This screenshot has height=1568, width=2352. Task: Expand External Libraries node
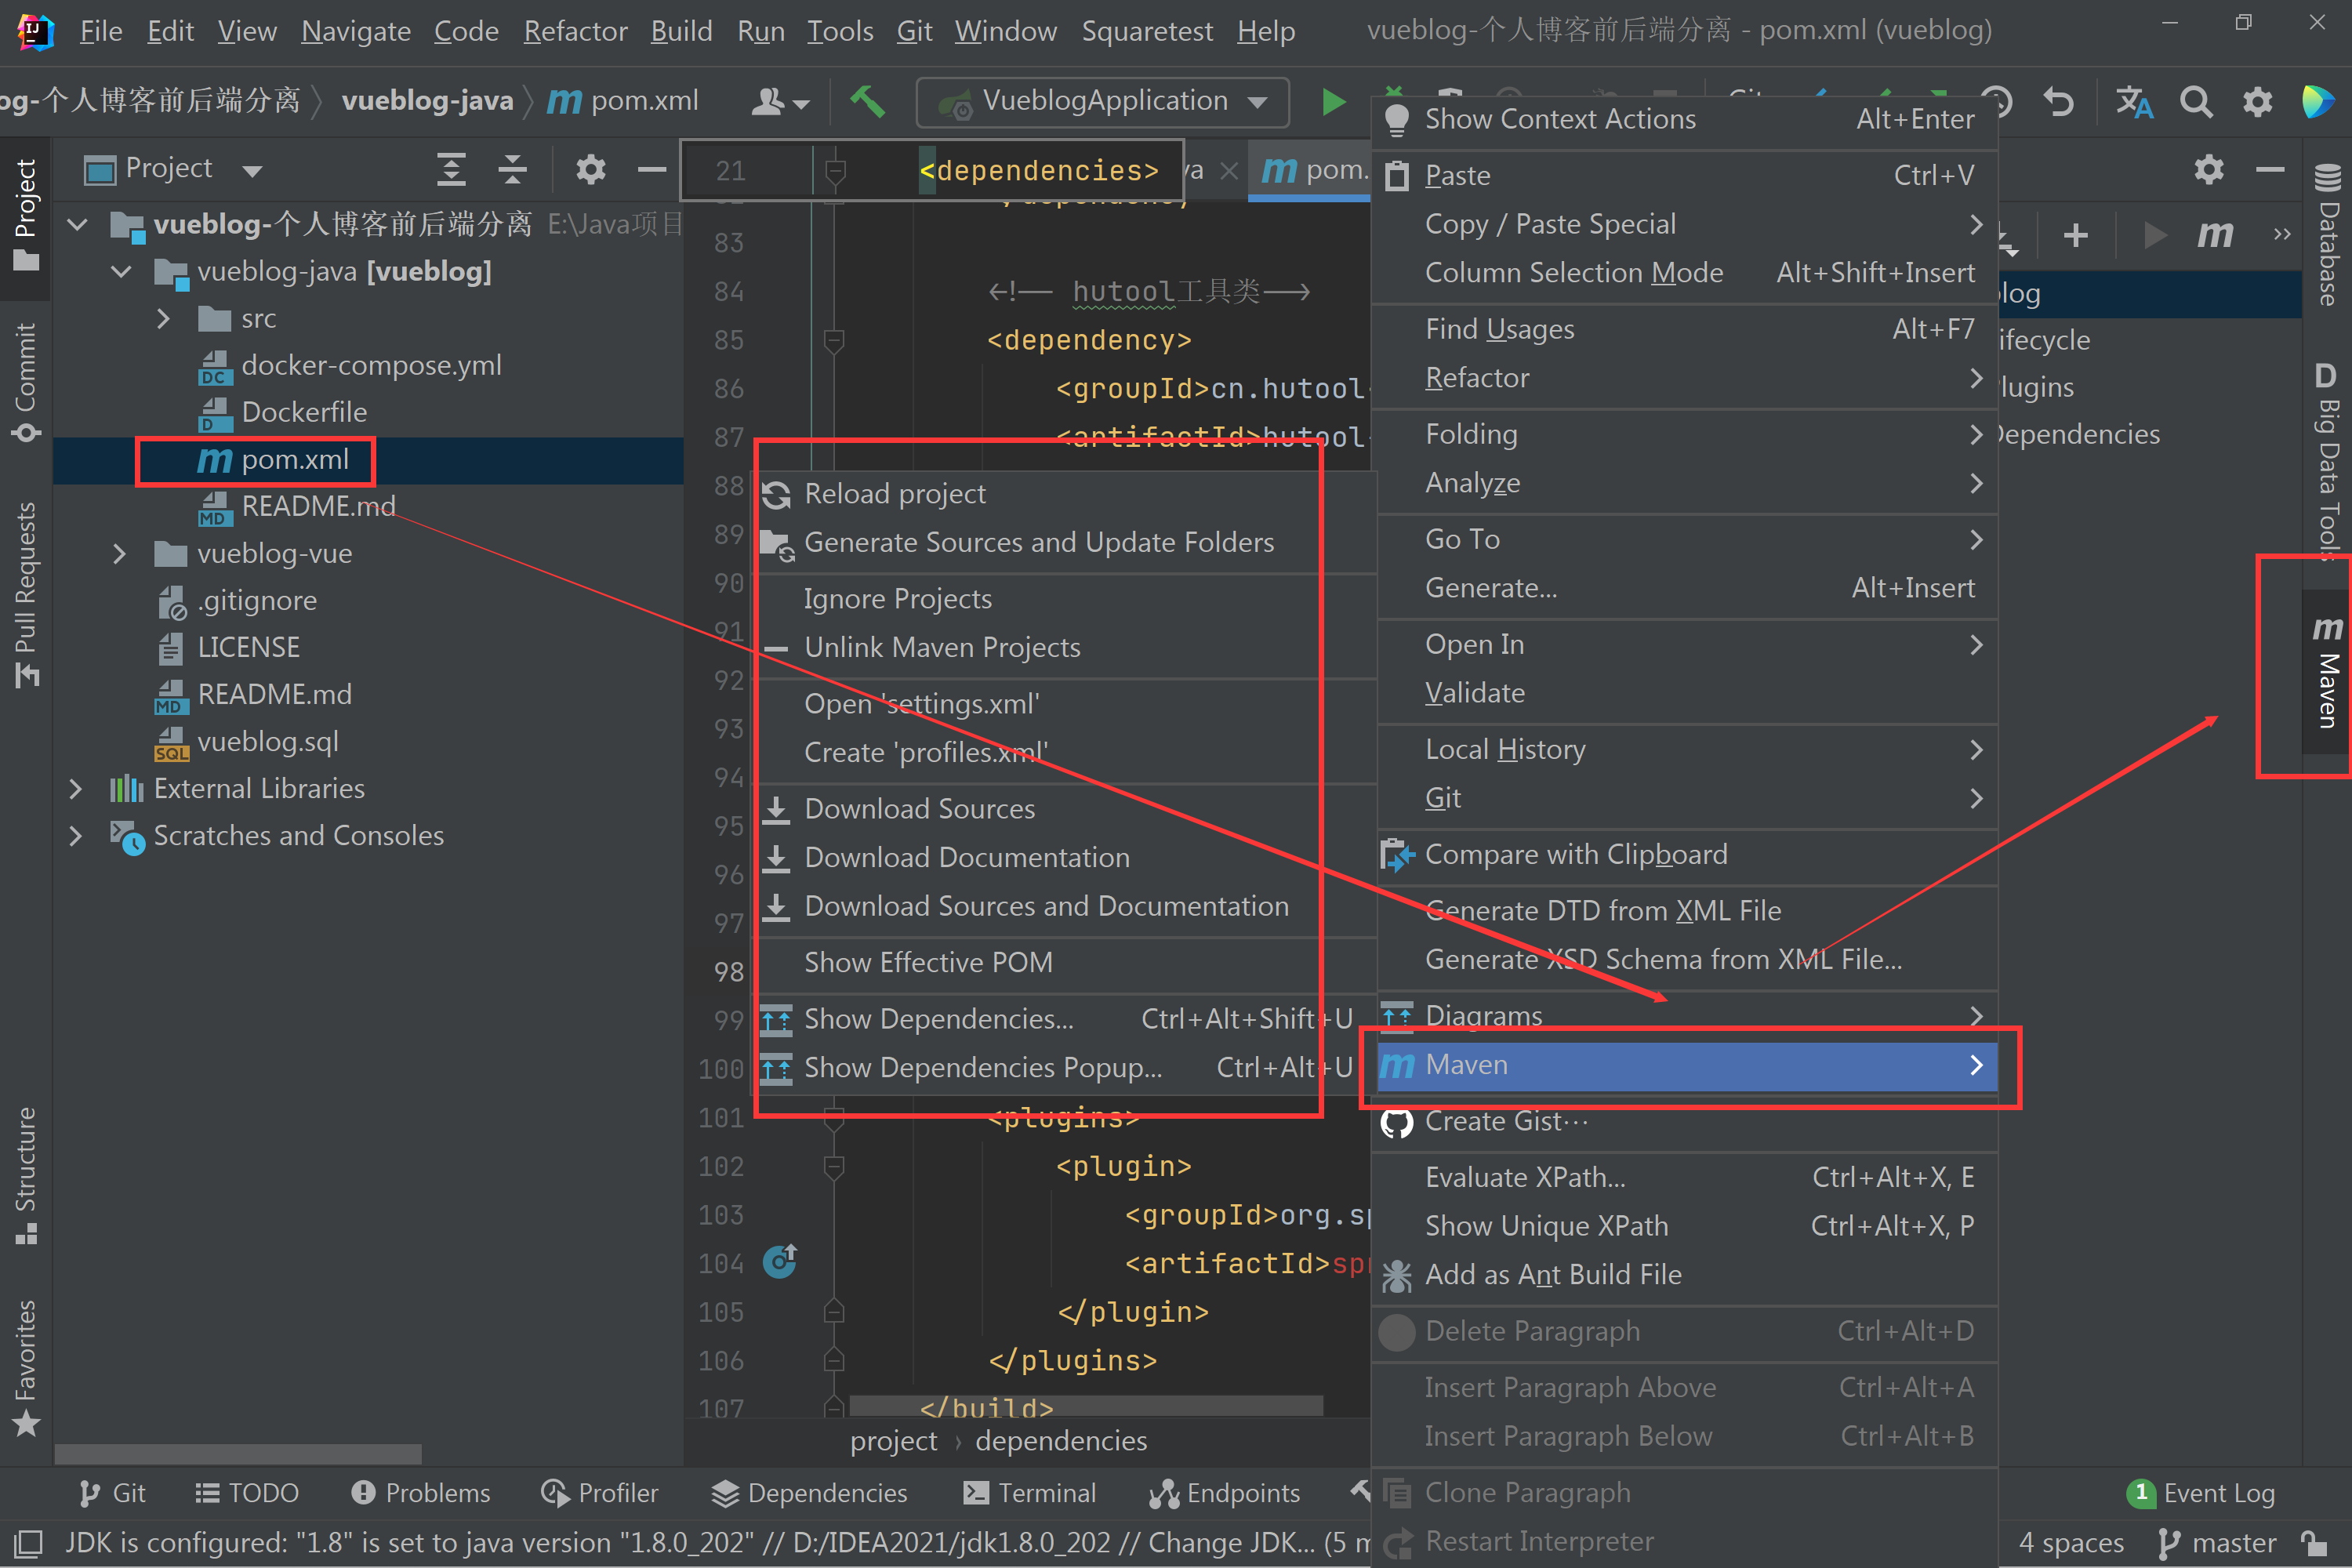pos(76,789)
